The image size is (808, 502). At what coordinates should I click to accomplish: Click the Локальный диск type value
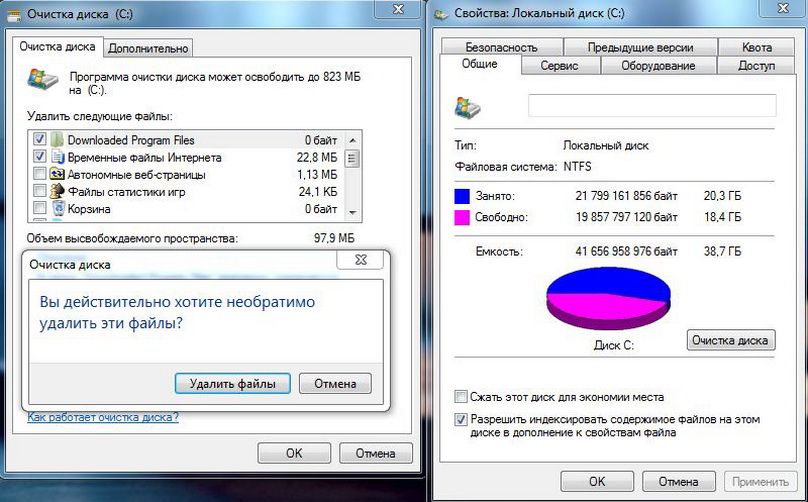tap(606, 145)
